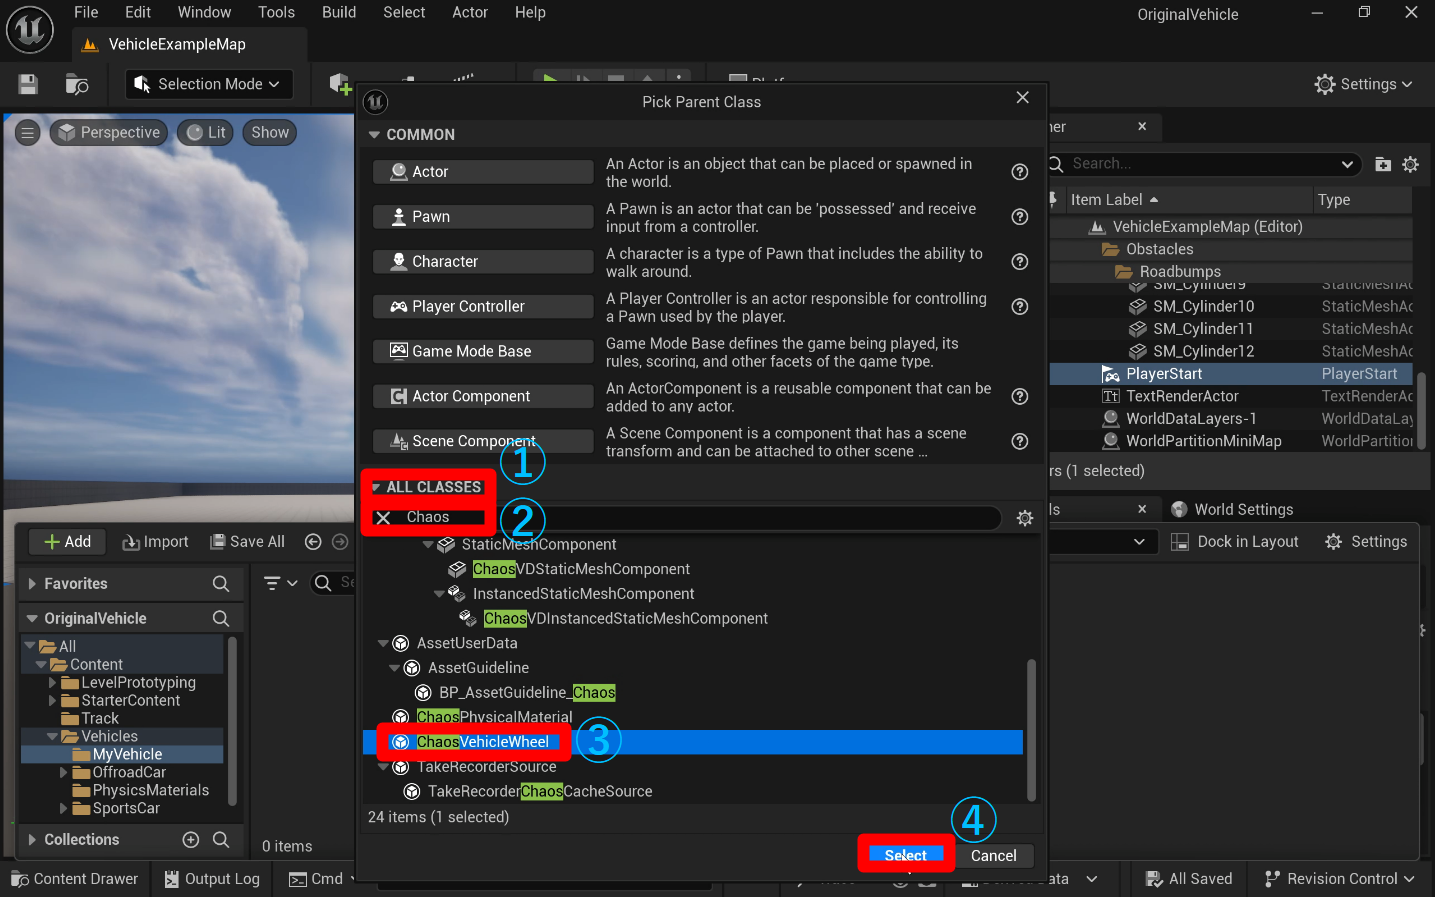The image size is (1436, 898).
Task: Click Select to confirm parent class
Action: coord(906,855)
